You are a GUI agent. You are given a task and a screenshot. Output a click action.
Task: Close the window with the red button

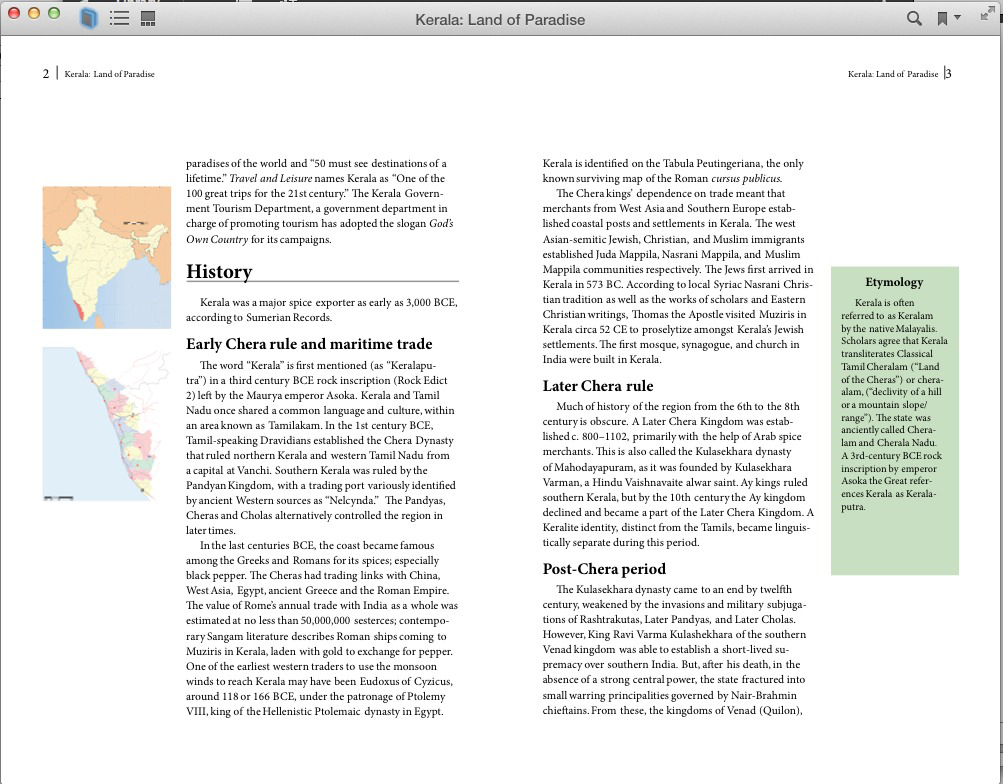click(x=13, y=13)
